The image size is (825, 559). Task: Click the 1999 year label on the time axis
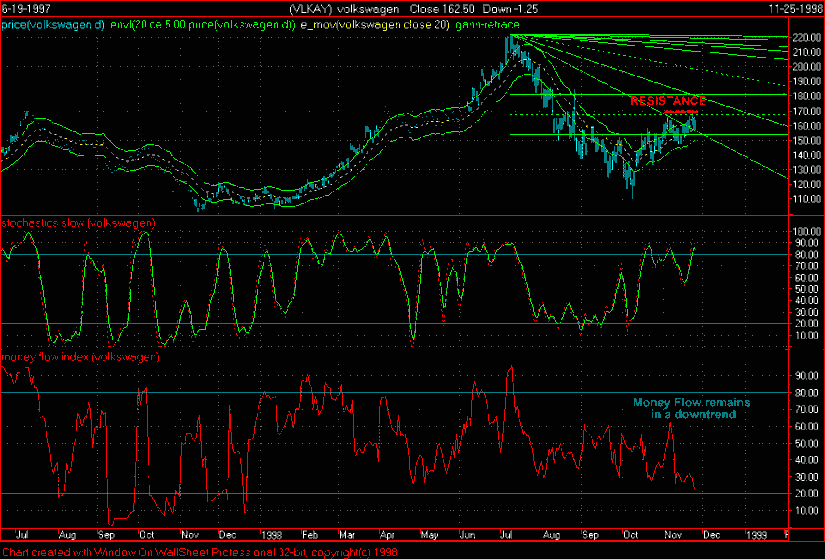[x=757, y=535]
